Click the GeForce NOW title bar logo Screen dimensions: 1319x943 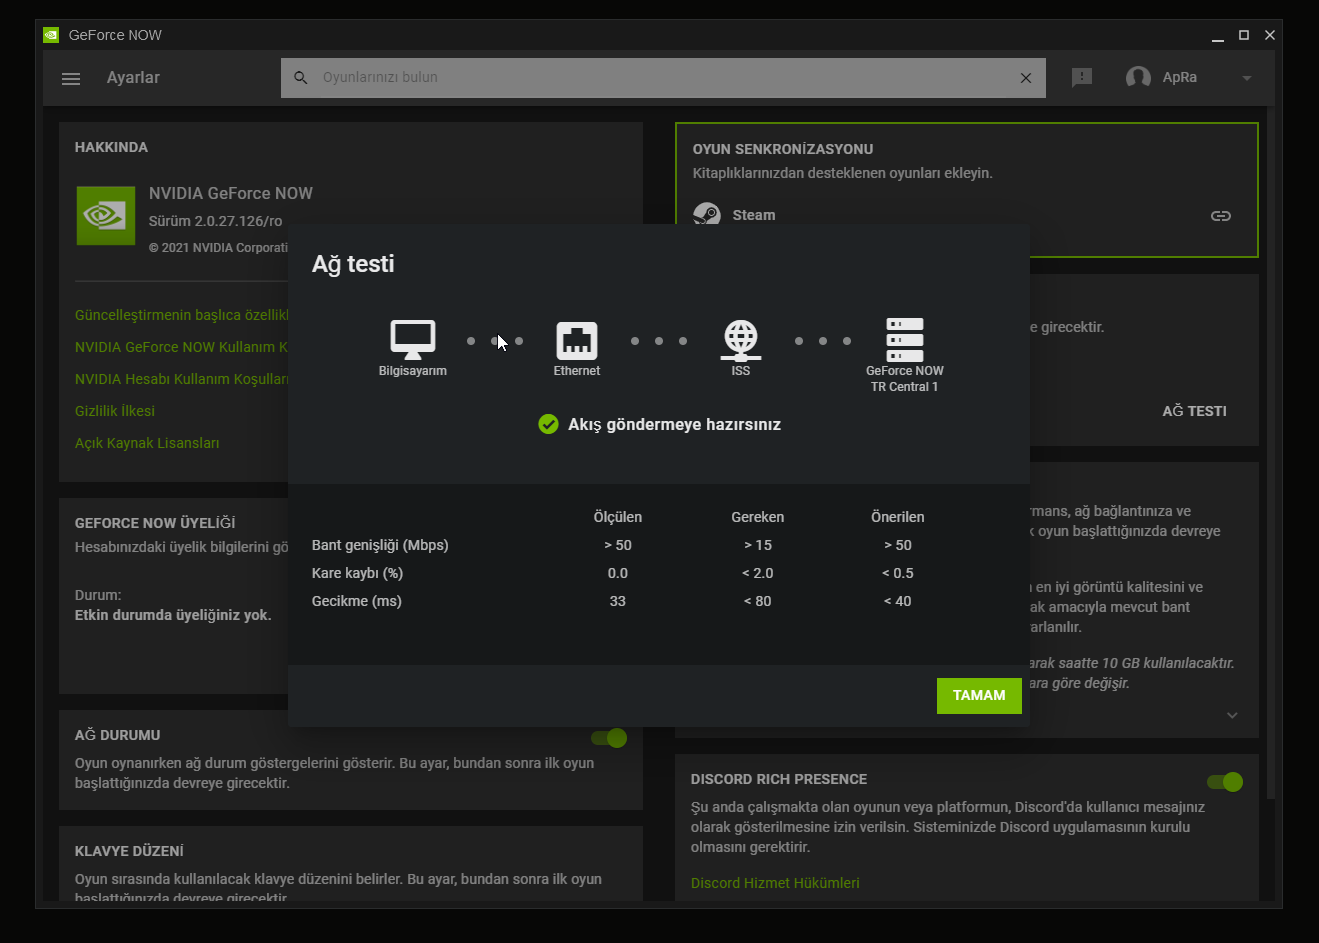[x=52, y=35]
